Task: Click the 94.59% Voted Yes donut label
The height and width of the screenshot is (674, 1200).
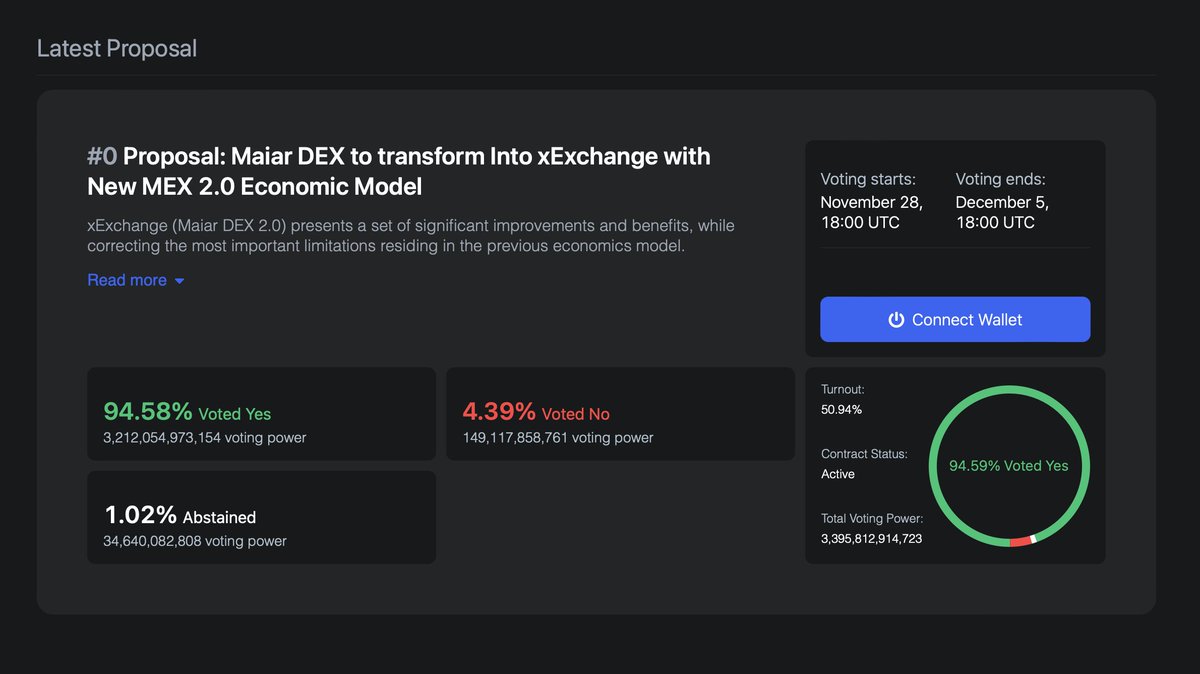Action: coord(1009,466)
